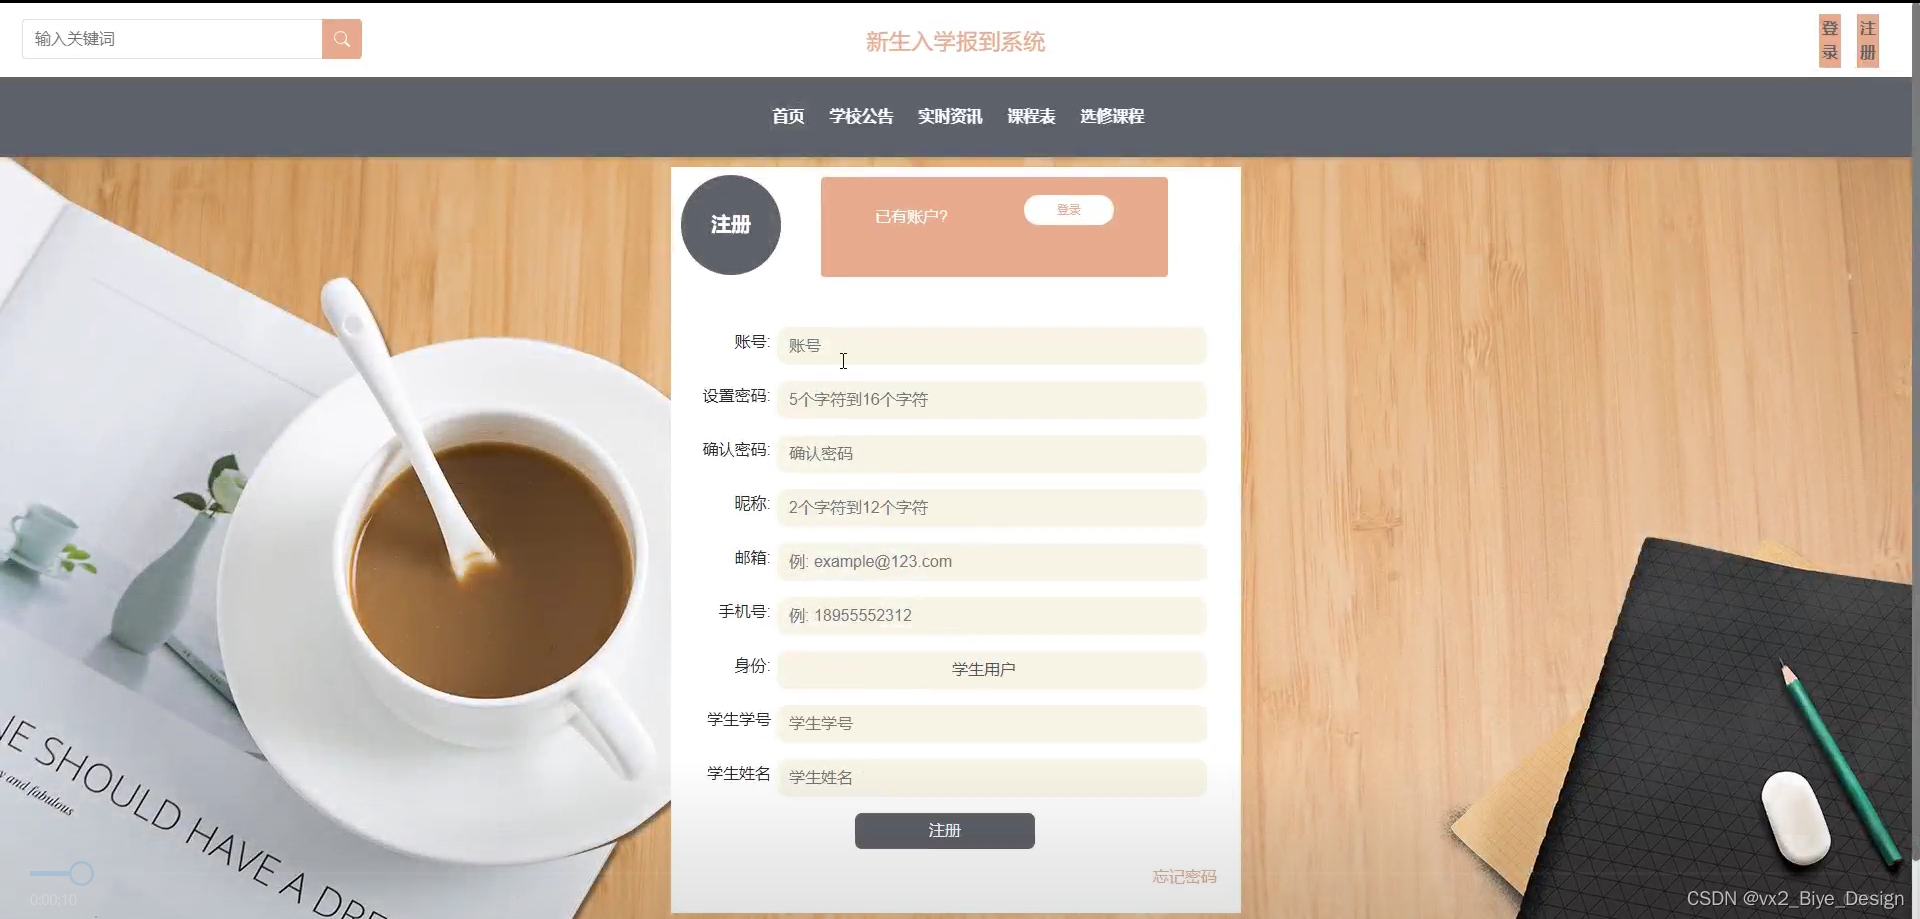Focus the keyword search input field
Viewport: 1920px width, 919px height.
point(172,39)
